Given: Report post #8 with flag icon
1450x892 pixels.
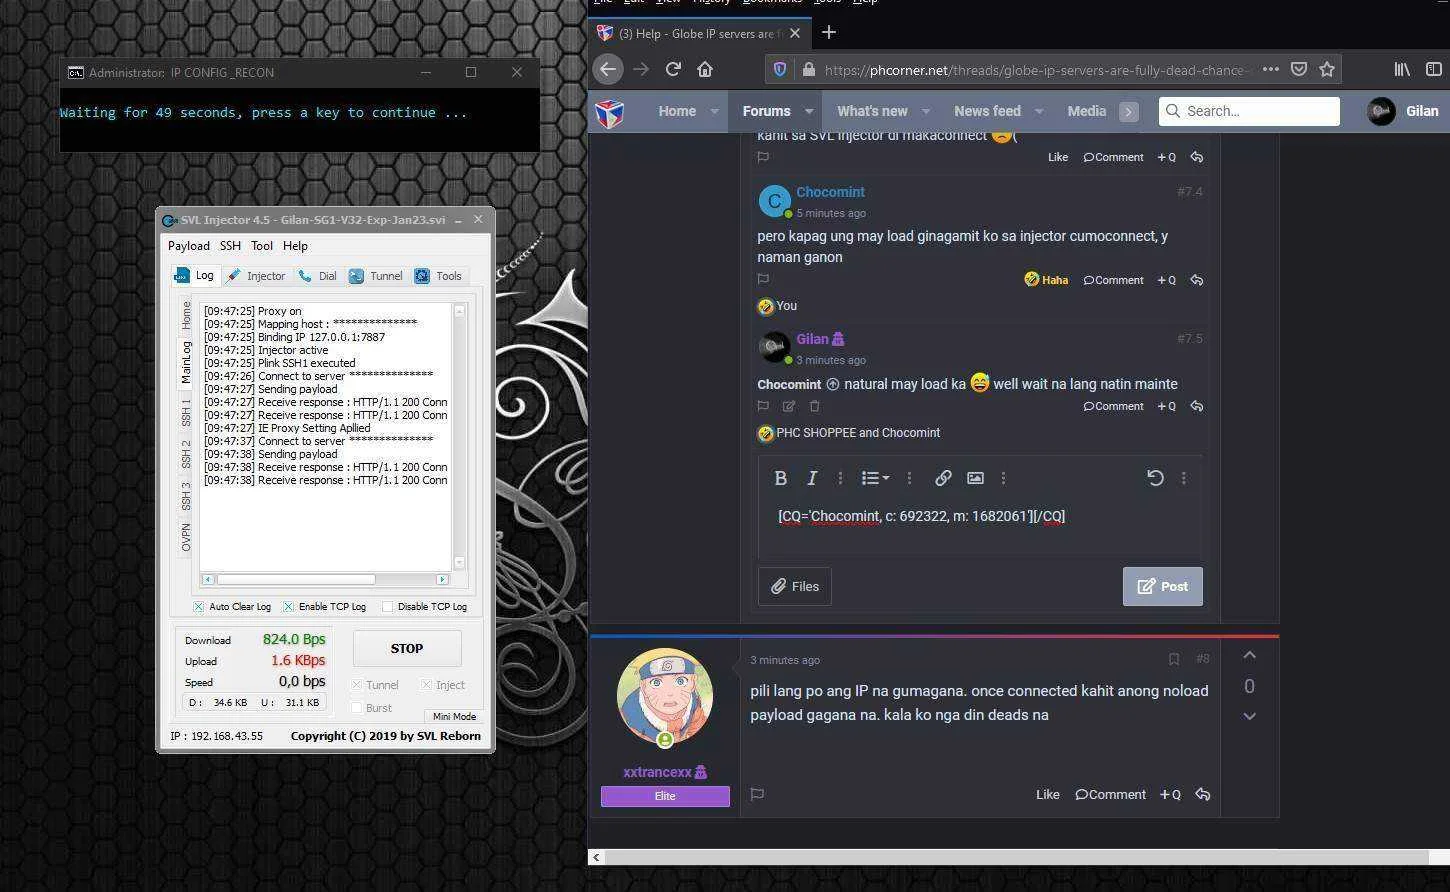Looking at the screenshot, I should click(757, 794).
